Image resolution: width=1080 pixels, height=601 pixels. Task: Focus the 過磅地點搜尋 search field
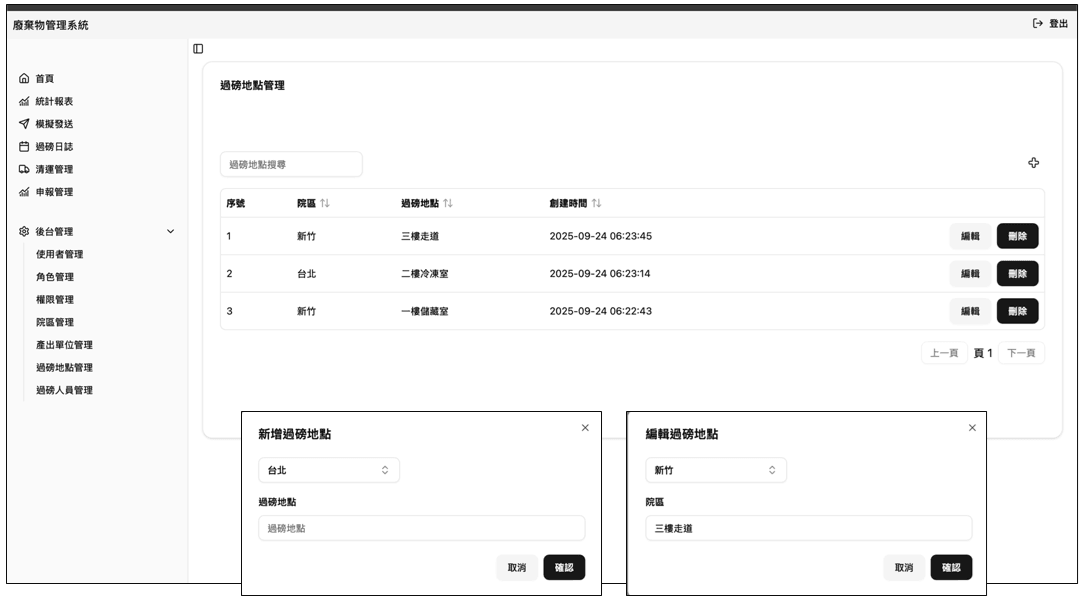291,165
